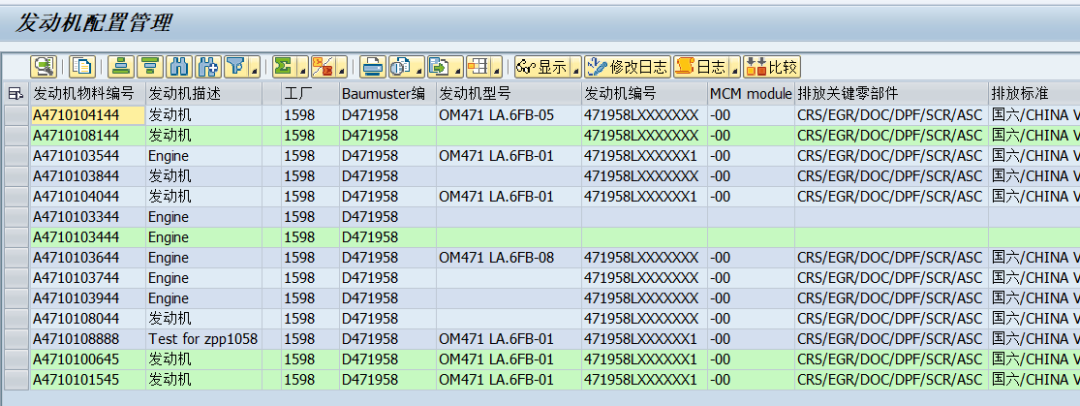Click the Print printer icon

(x=373, y=67)
